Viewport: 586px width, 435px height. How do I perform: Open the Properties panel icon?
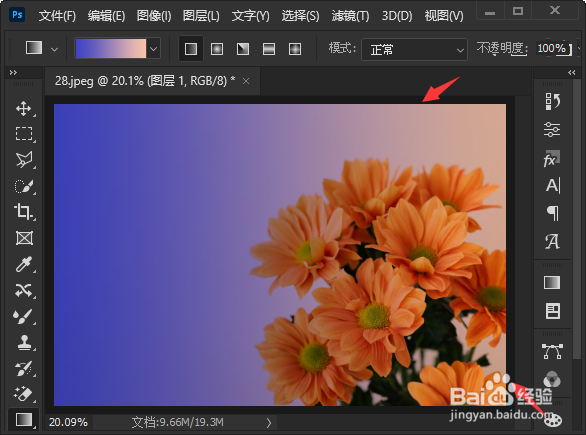point(552,130)
